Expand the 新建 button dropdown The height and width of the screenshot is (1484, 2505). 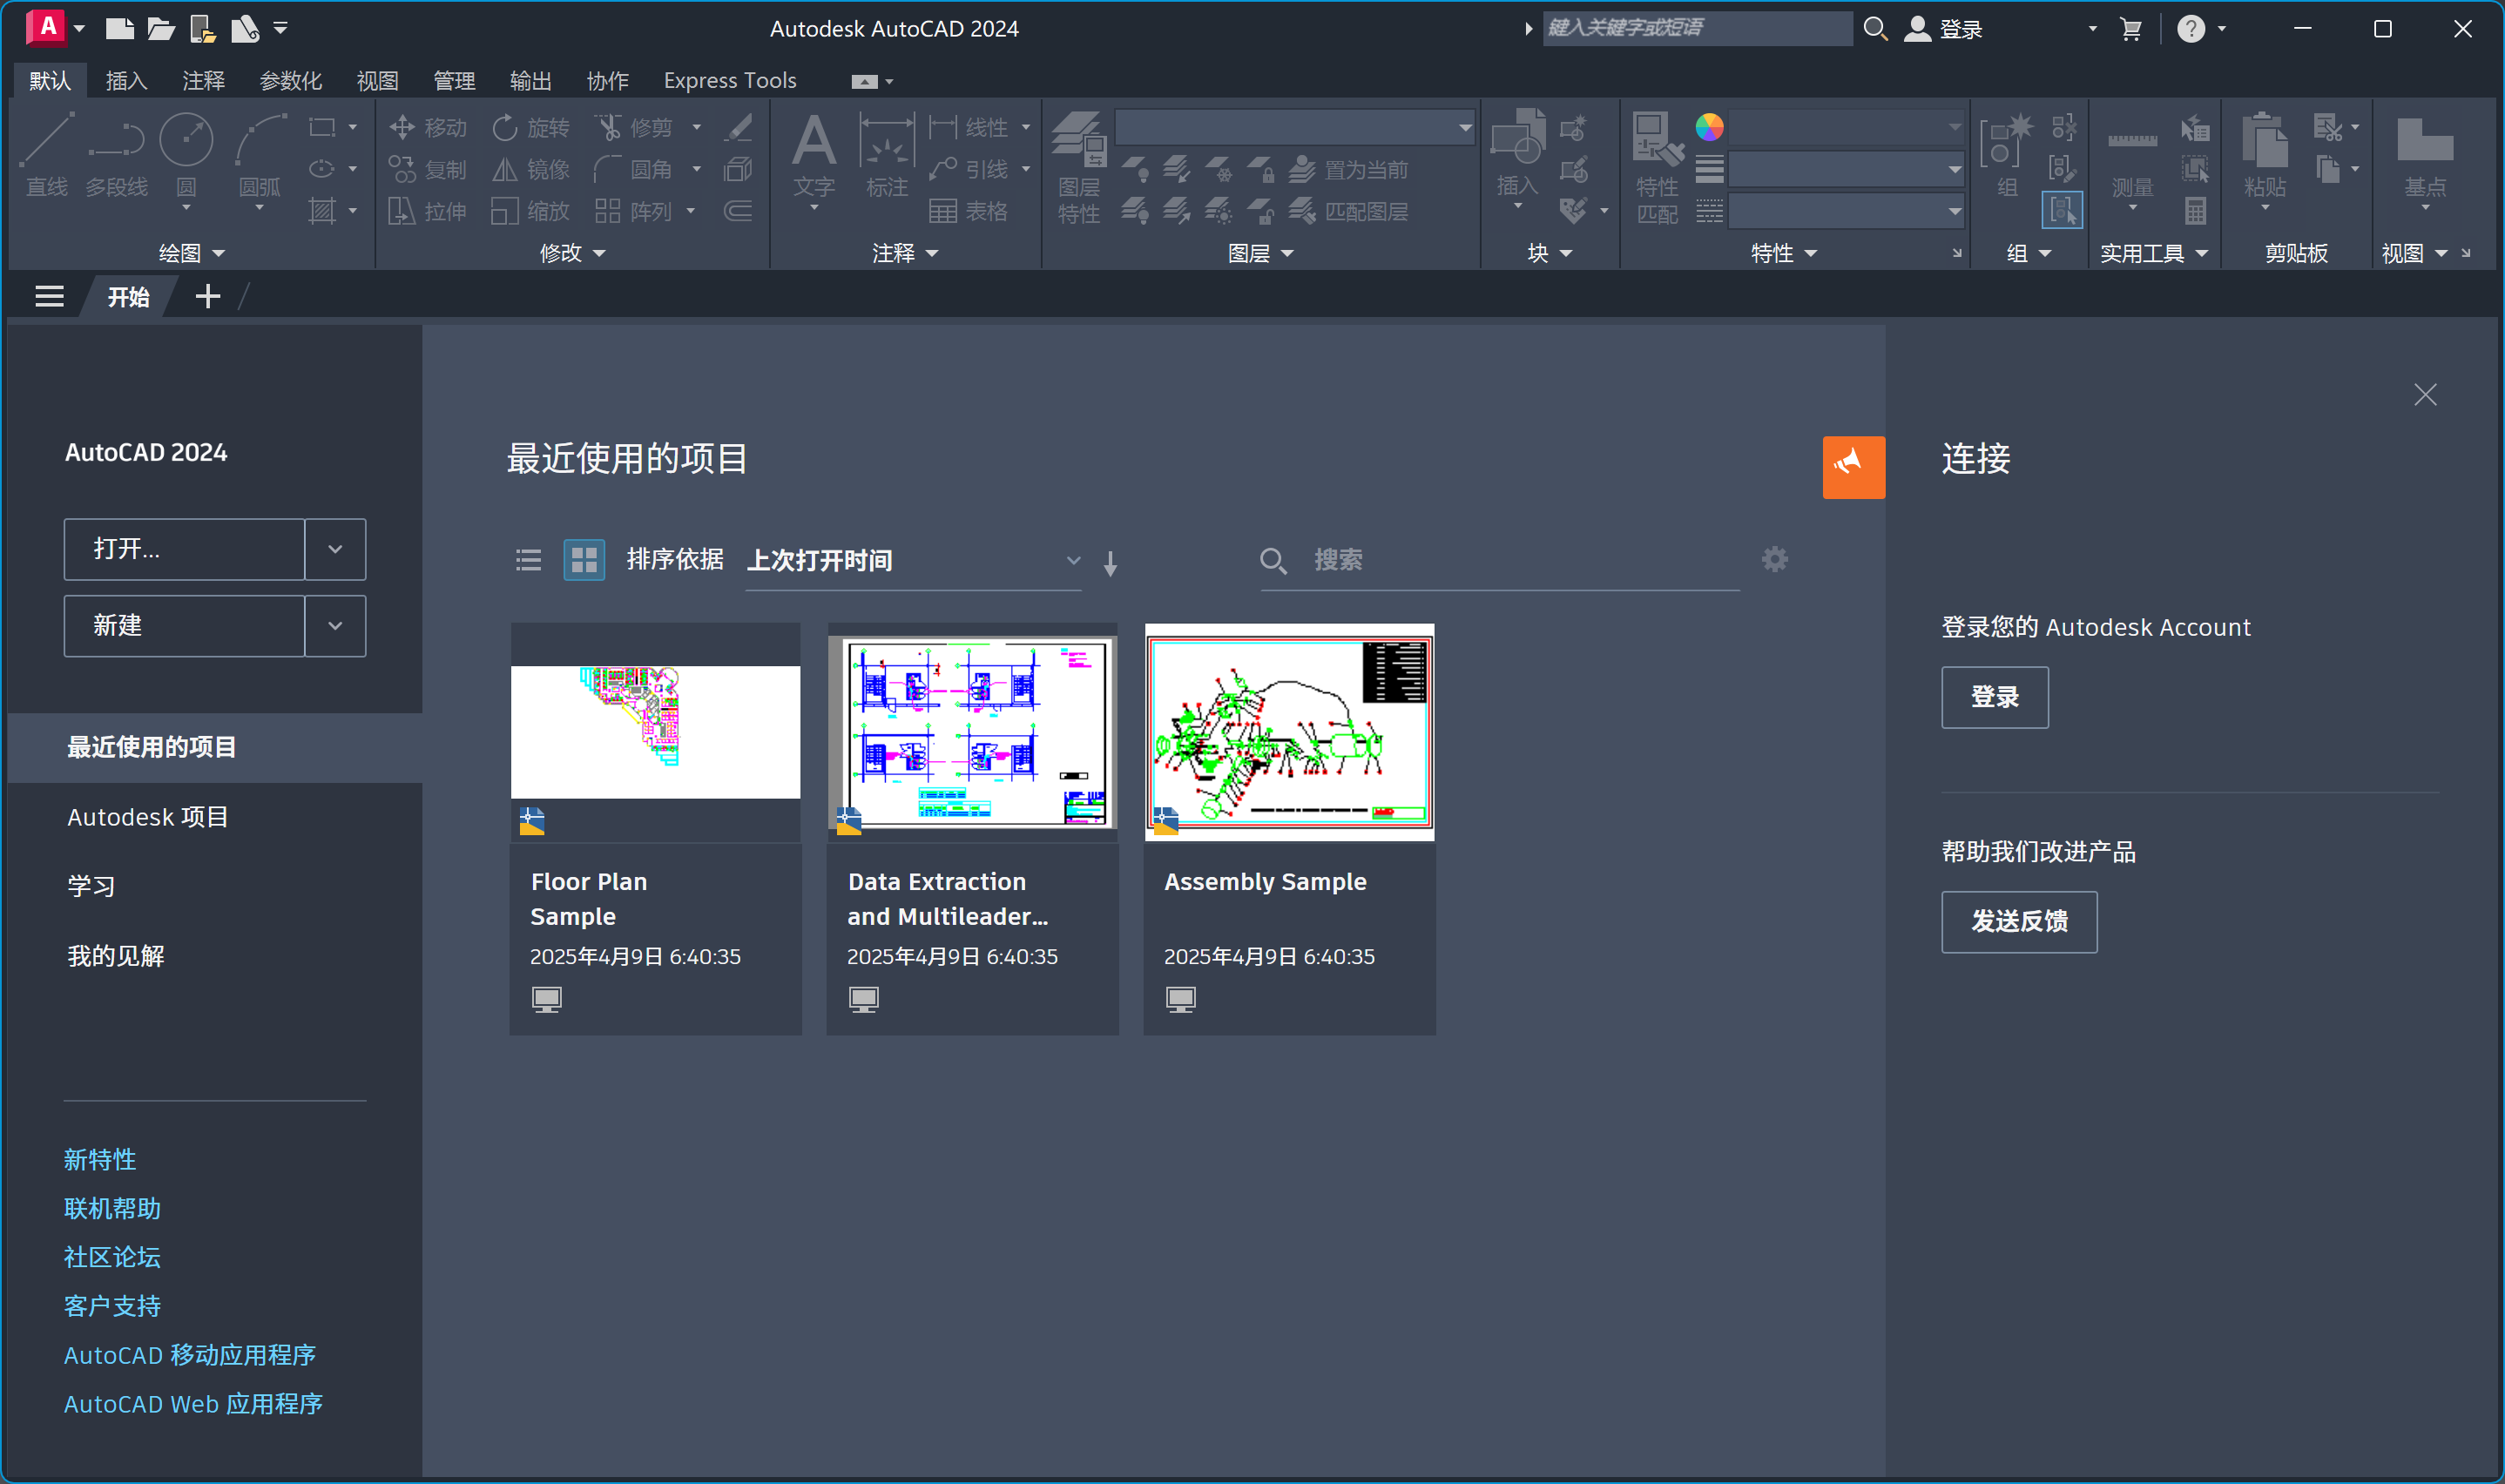click(335, 625)
